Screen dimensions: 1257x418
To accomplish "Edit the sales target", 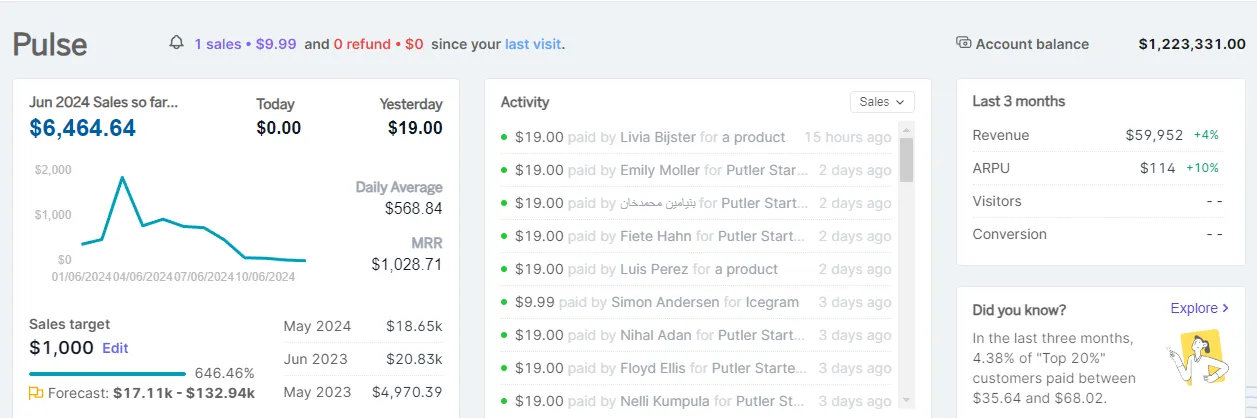I will (115, 348).
